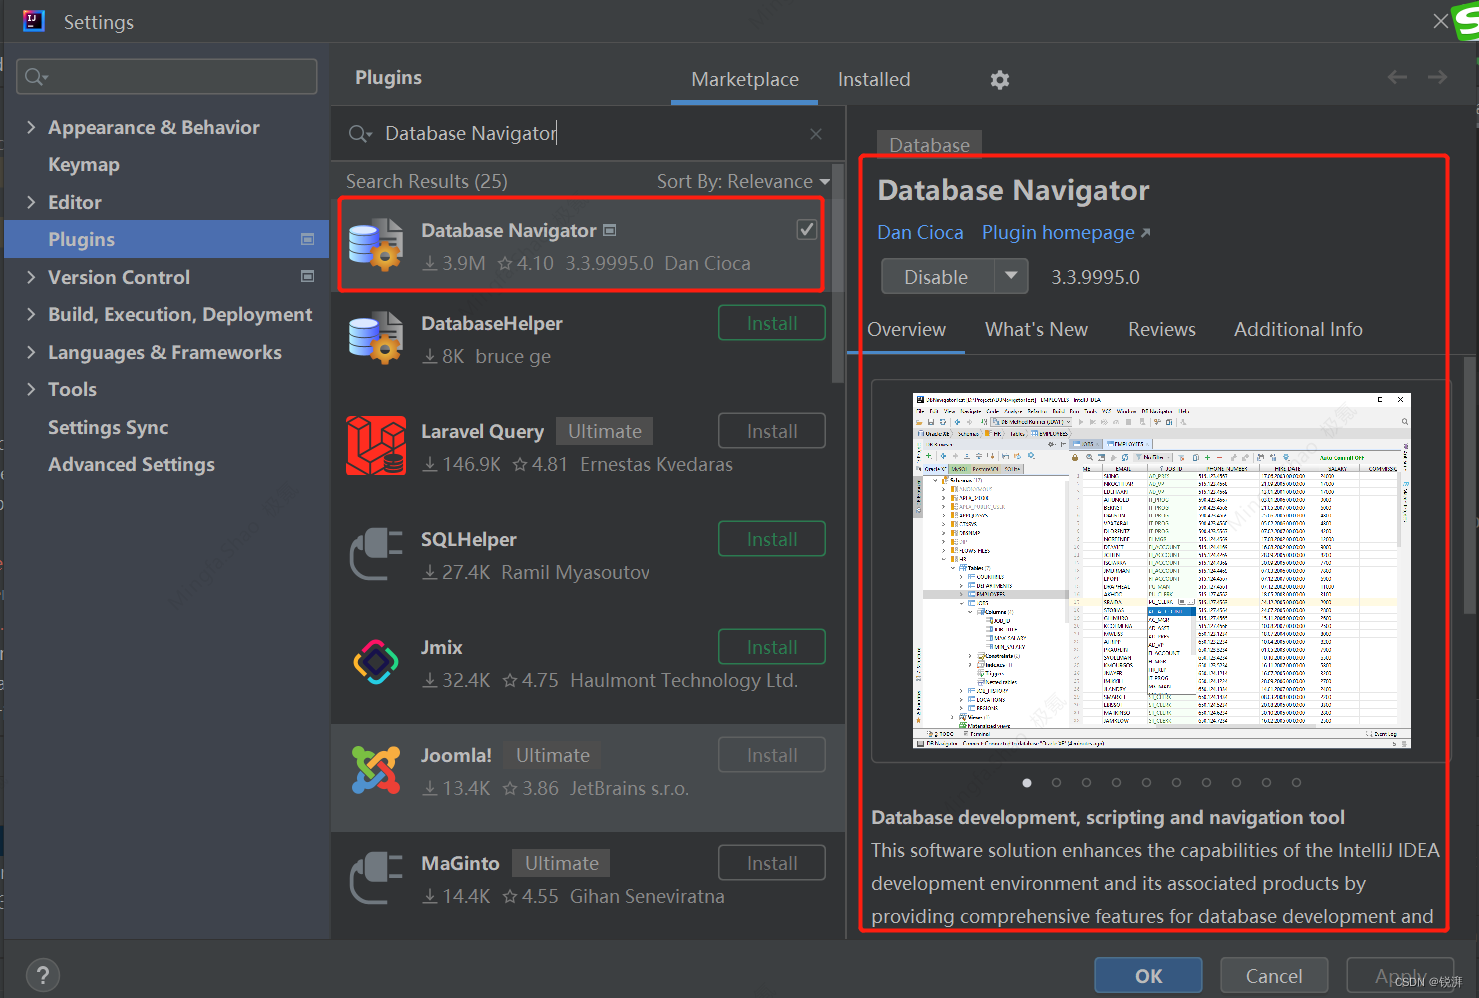The image size is (1479, 998).
Task: Select Settings Sync in settings tree
Action: pyautogui.click(x=108, y=427)
